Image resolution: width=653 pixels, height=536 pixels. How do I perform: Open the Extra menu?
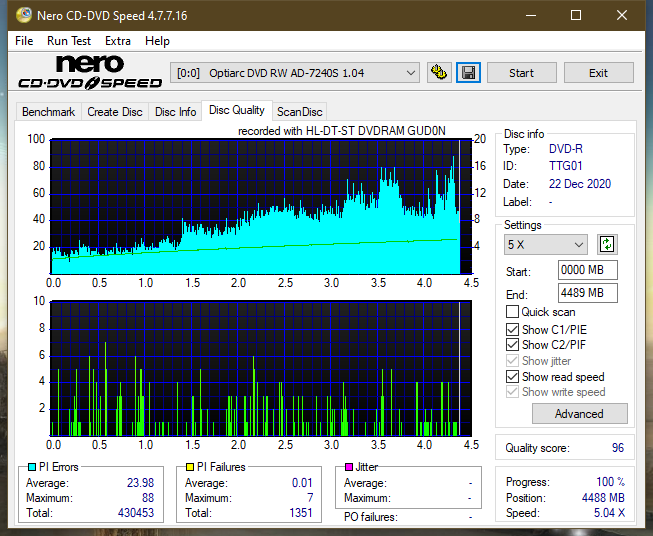tap(118, 41)
